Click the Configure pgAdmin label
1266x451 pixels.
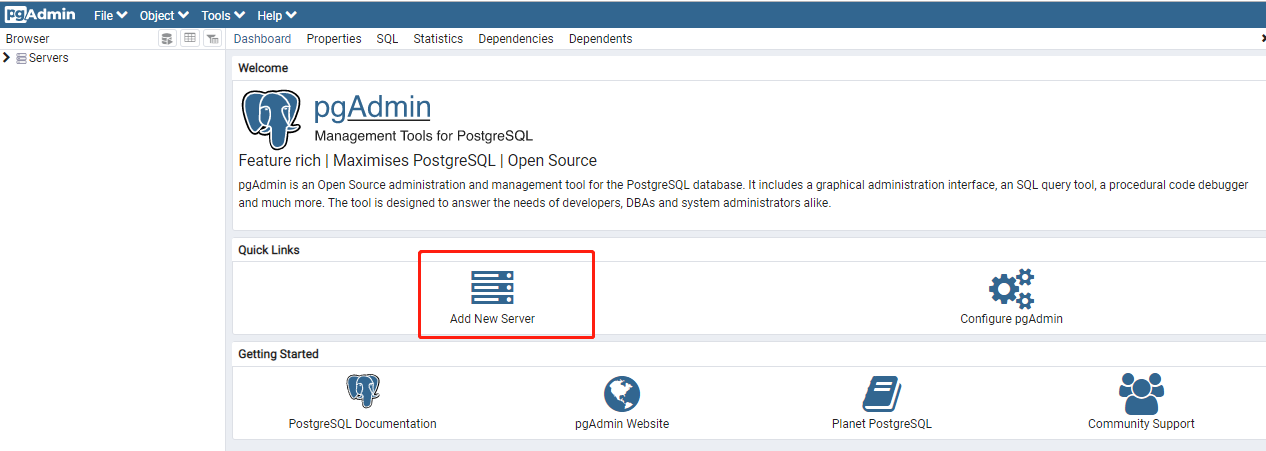click(x=1011, y=319)
